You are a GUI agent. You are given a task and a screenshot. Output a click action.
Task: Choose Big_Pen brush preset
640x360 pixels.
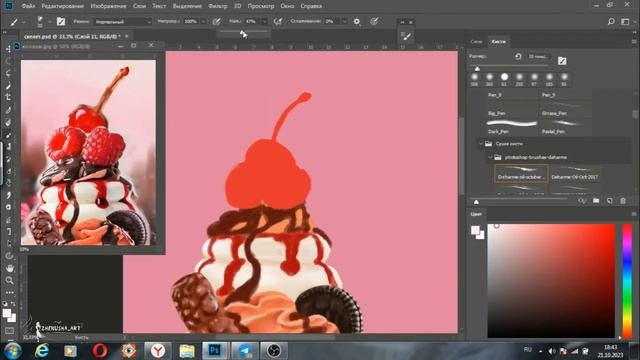(x=512, y=109)
